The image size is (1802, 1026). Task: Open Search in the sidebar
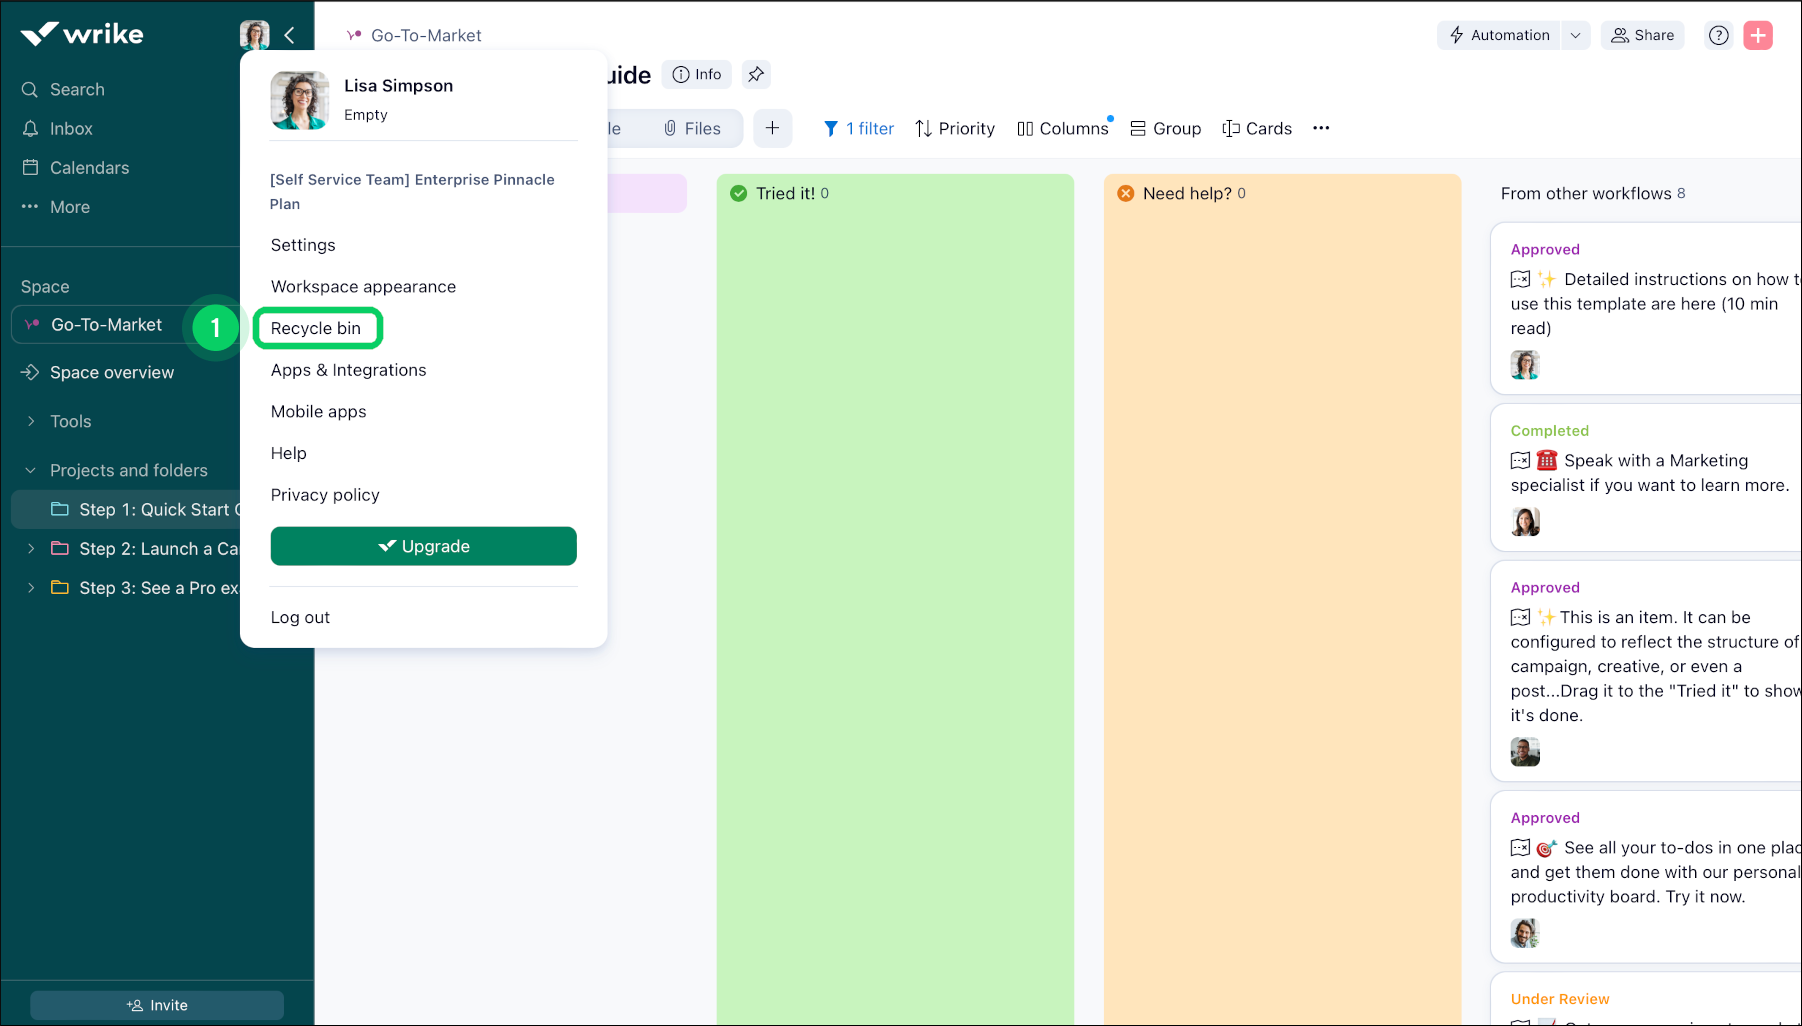(76, 90)
